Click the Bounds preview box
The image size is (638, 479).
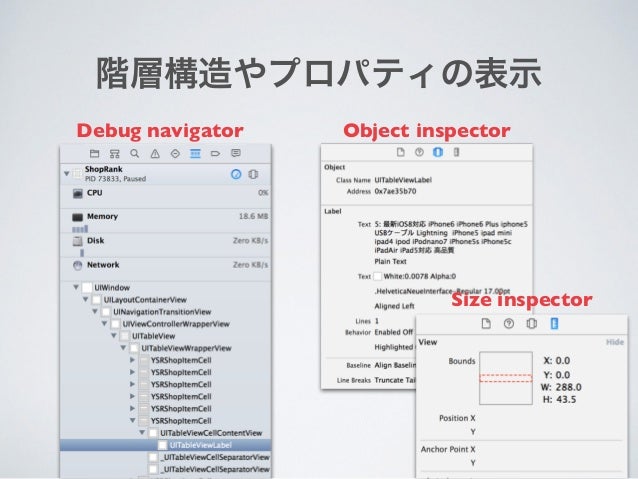(506, 378)
